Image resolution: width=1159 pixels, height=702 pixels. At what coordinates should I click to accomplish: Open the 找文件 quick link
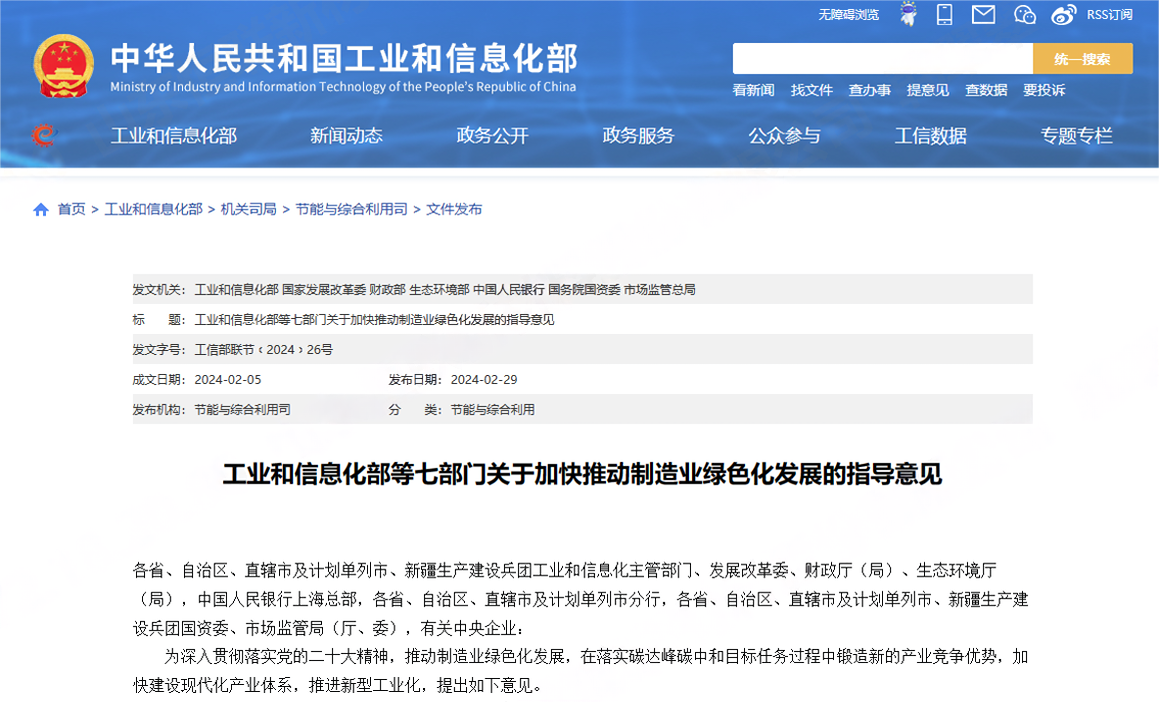[x=811, y=90]
